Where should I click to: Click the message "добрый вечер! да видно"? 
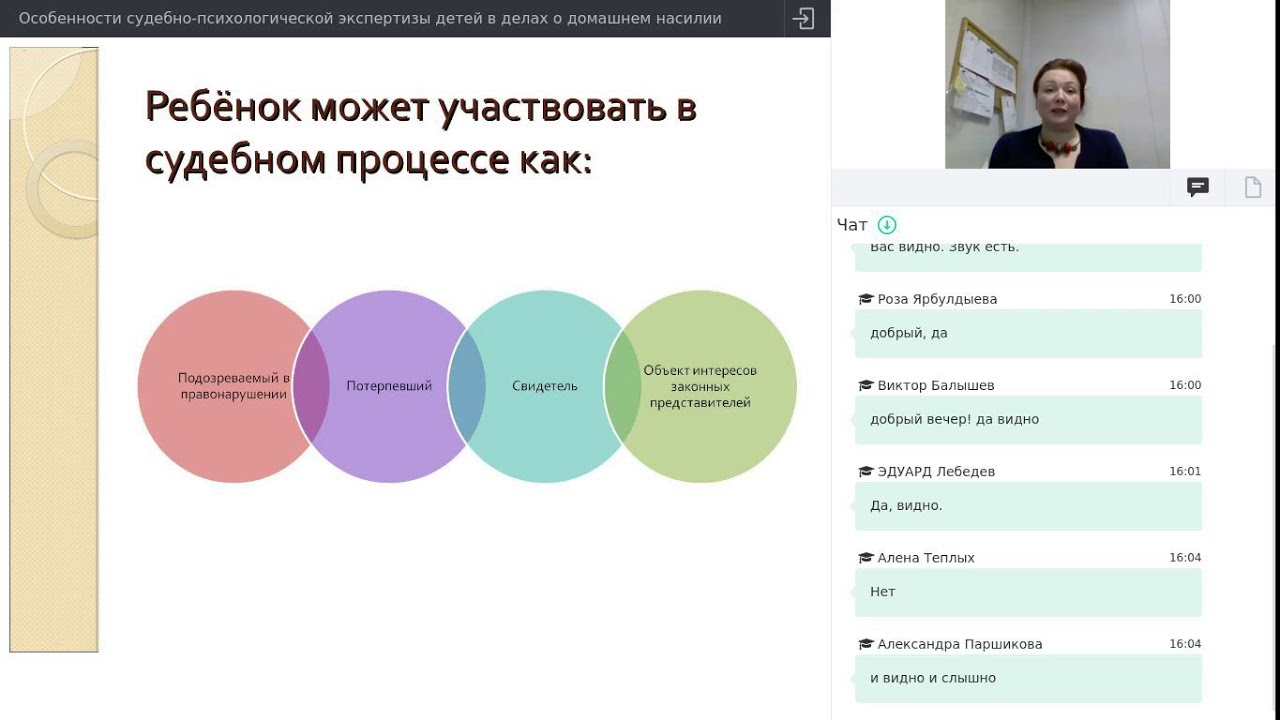[1028, 419]
